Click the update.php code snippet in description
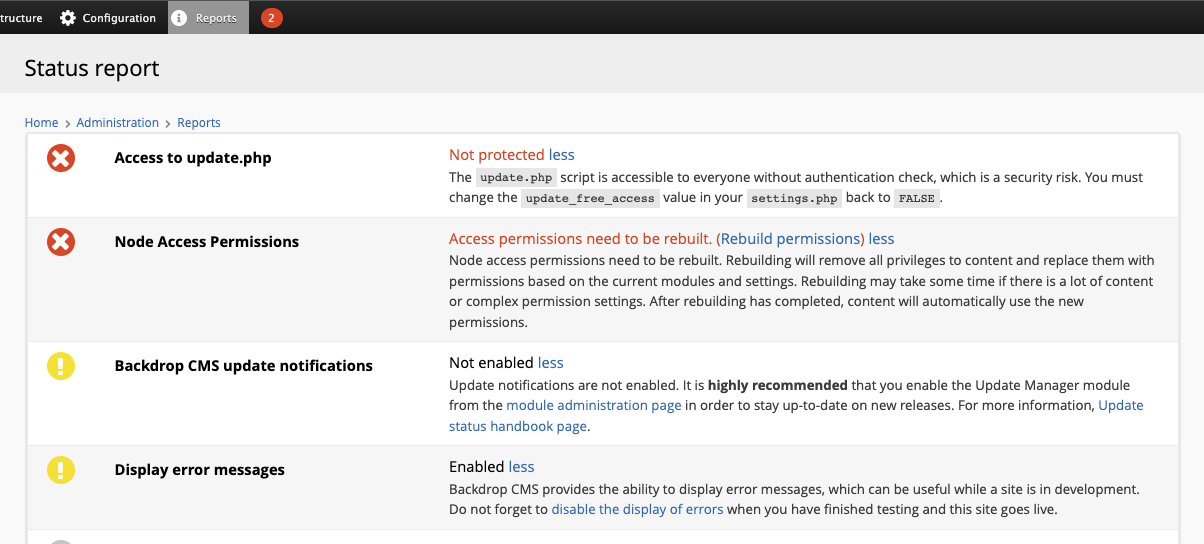Viewport: 1204px width, 544px height. [x=514, y=177]
